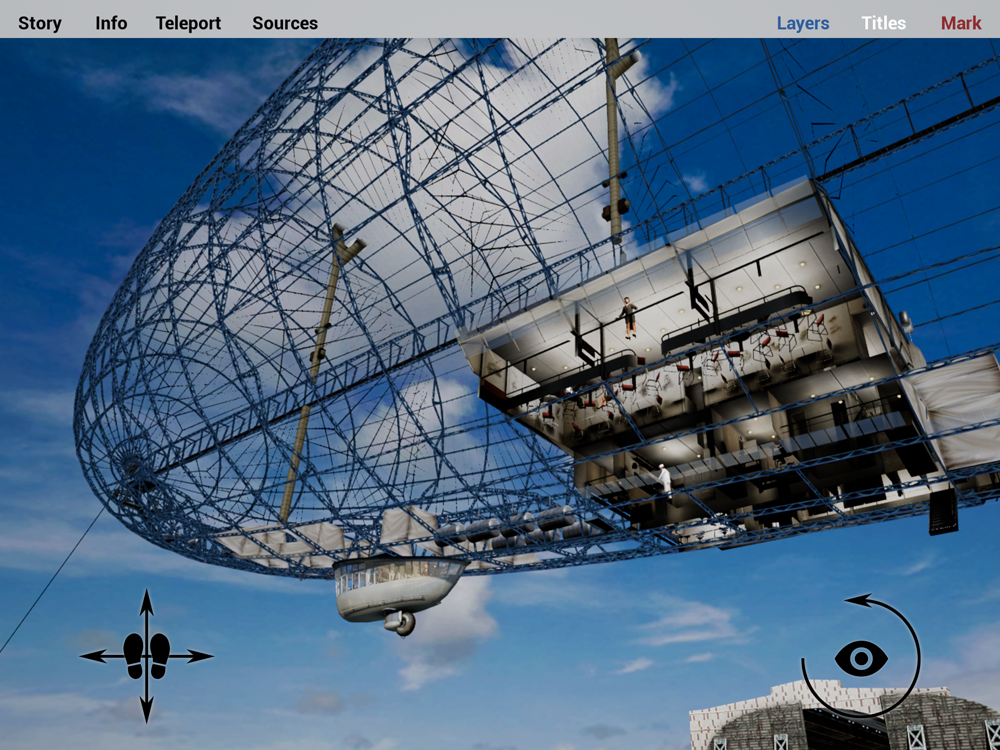Open the Teleport menu
Screen dimensions: 1000x750
188,23
